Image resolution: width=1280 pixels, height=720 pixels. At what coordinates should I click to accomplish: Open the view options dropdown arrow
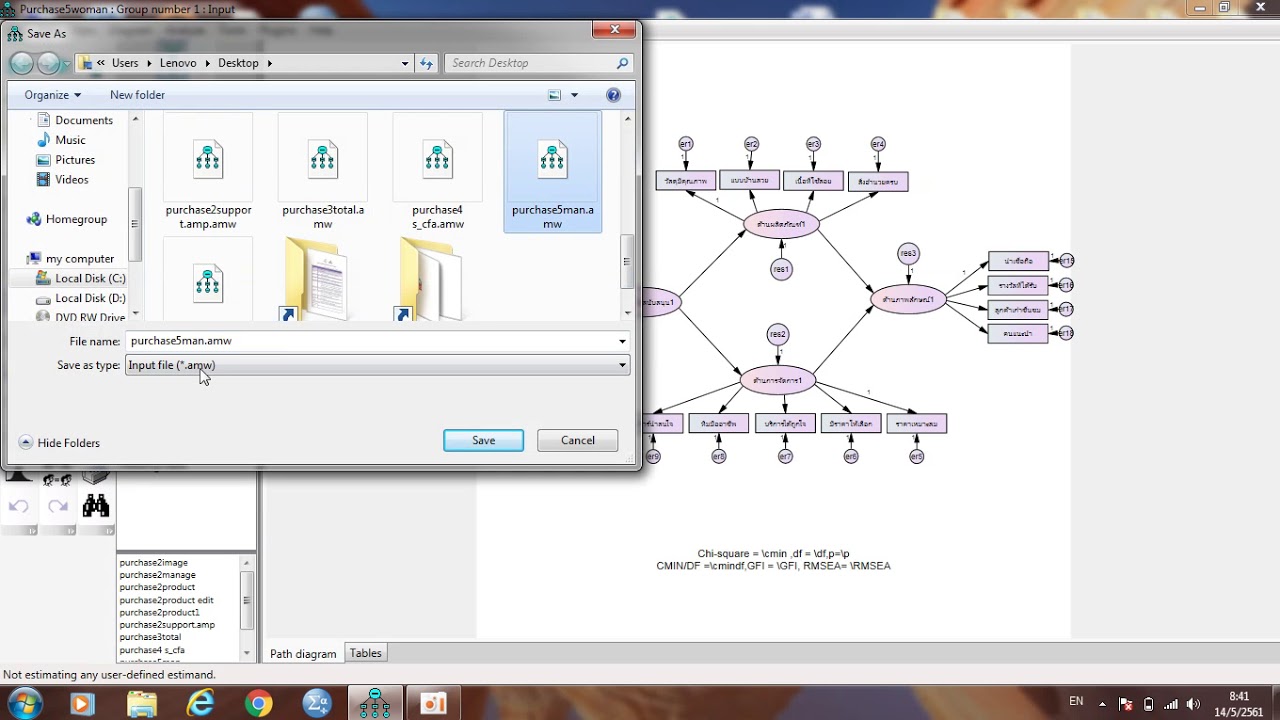[x=574, y=95]
